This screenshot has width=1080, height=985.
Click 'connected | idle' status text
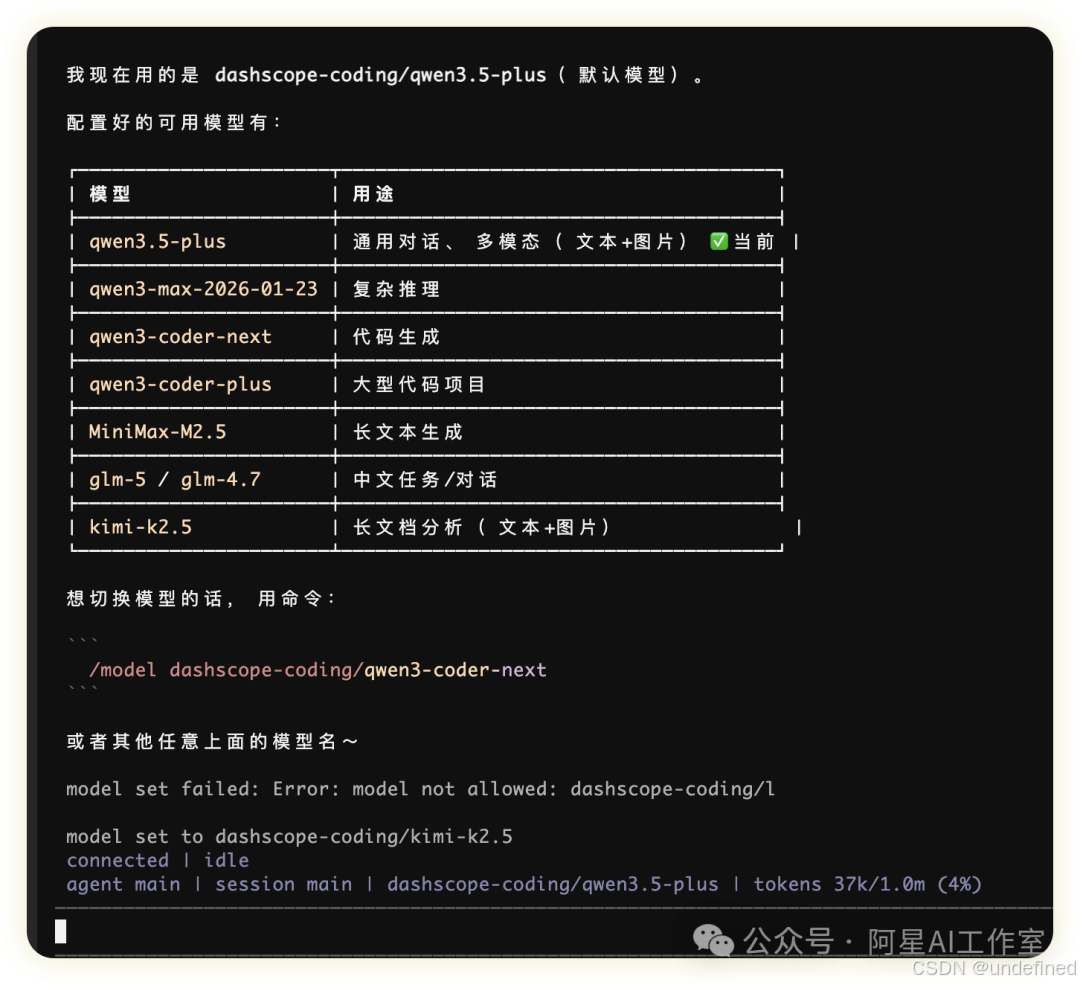[158, 860]
